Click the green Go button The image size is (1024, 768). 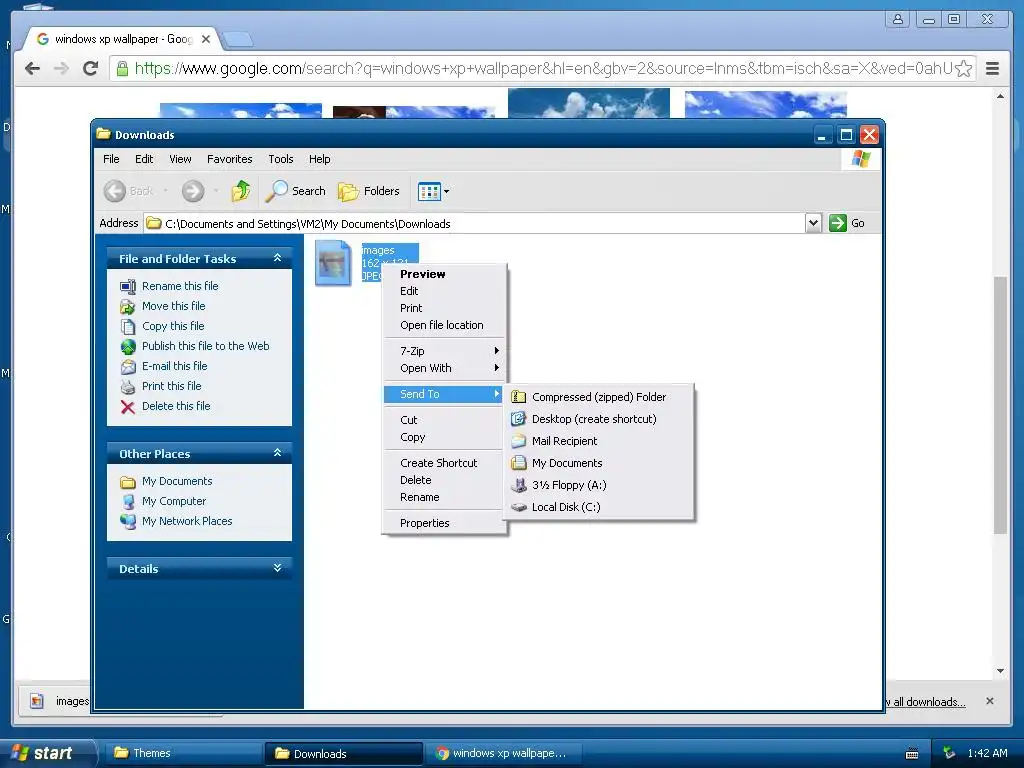[847, 223]
